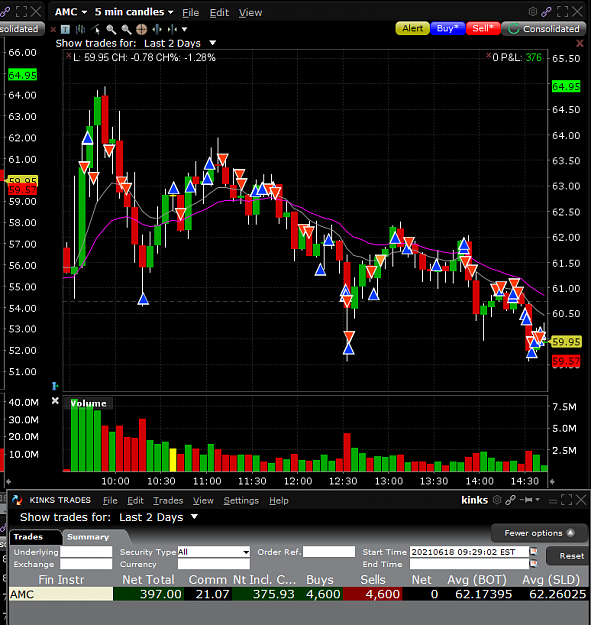Open the End Time calendar picker

(x=533, y=564)
